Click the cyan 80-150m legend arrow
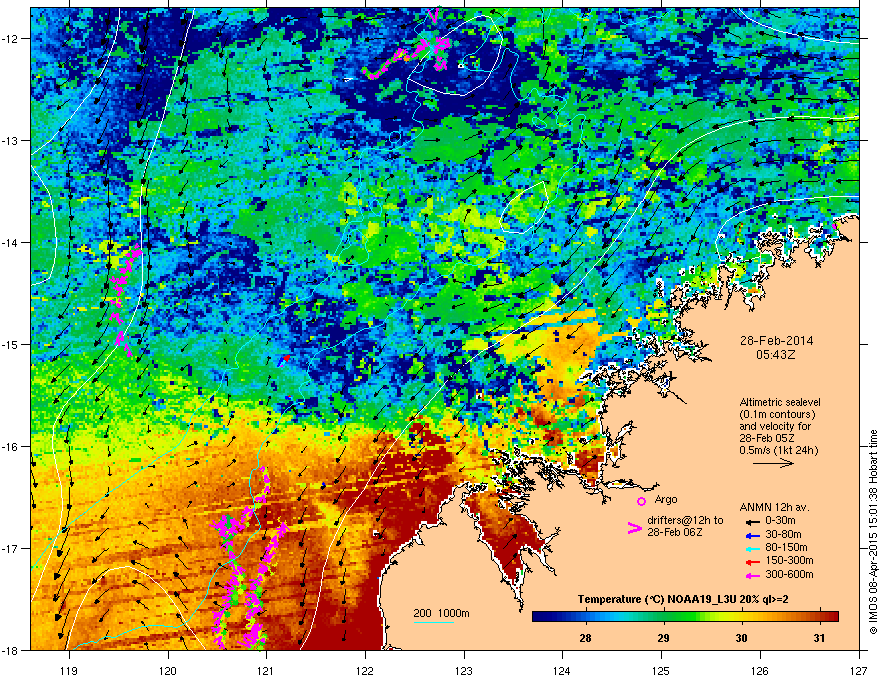 tap(751, 548)
